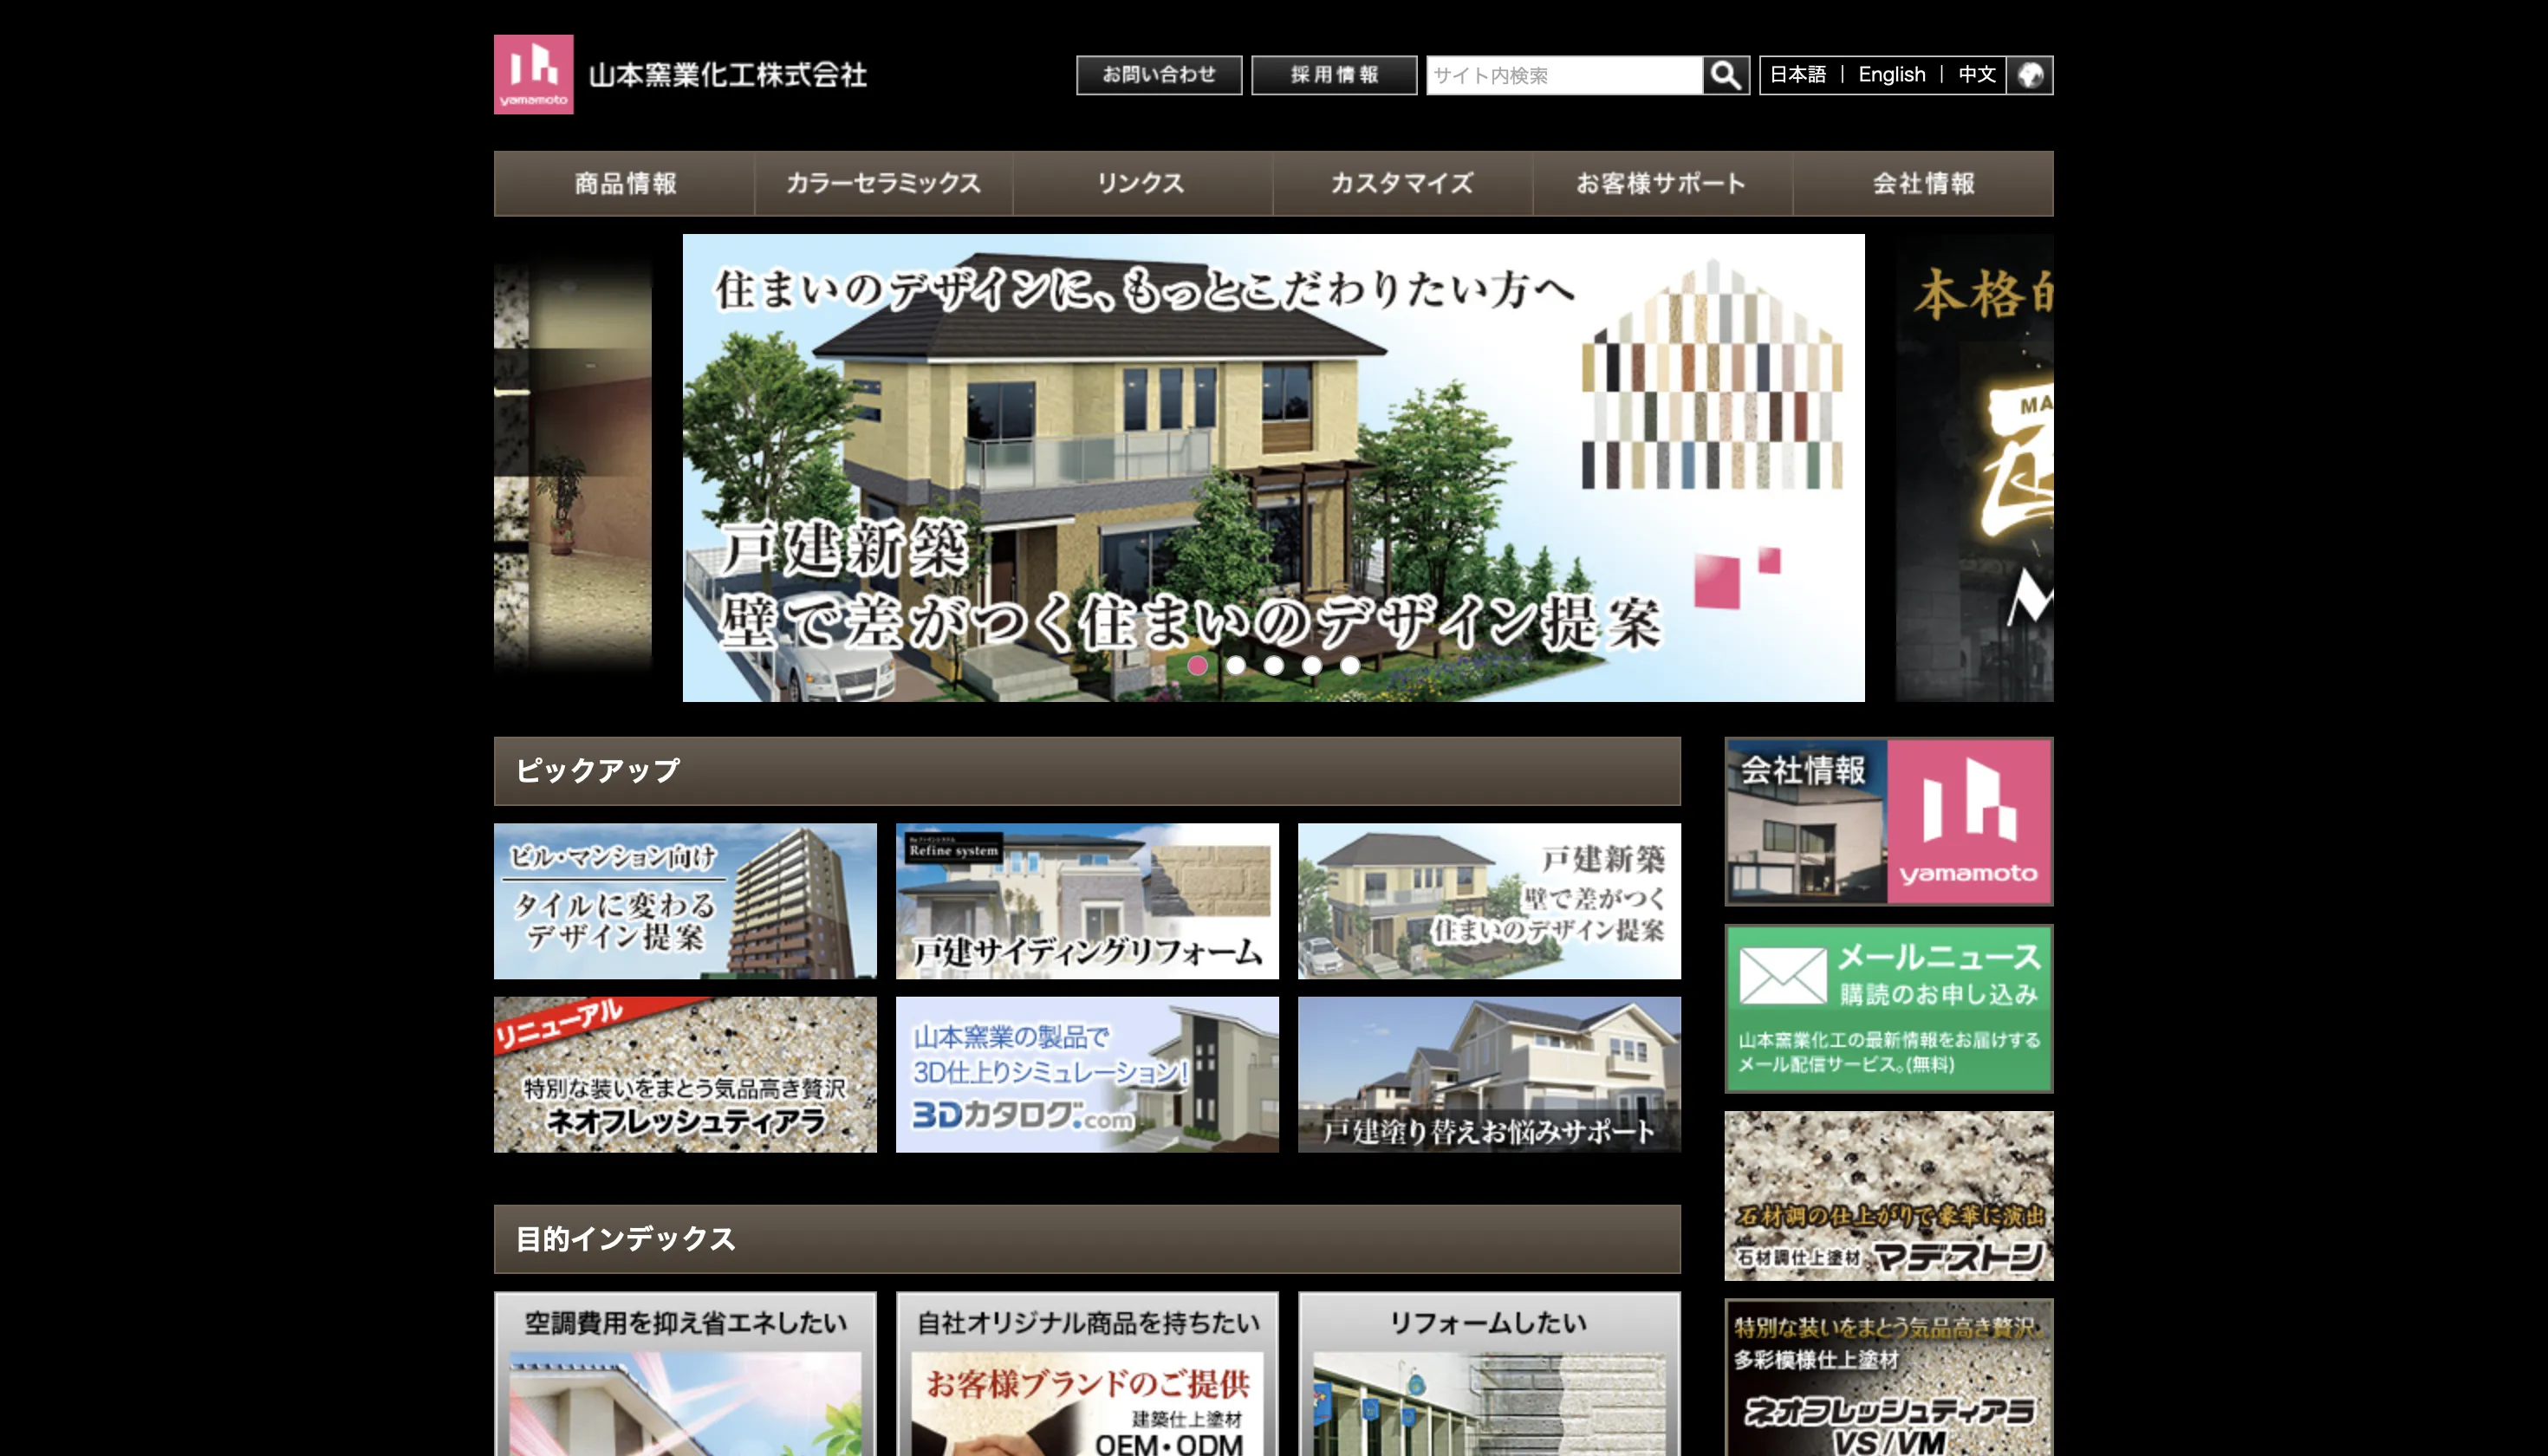Click the pink Yamamoto logo
2548x1456 pixels.
tap(533, 74)
